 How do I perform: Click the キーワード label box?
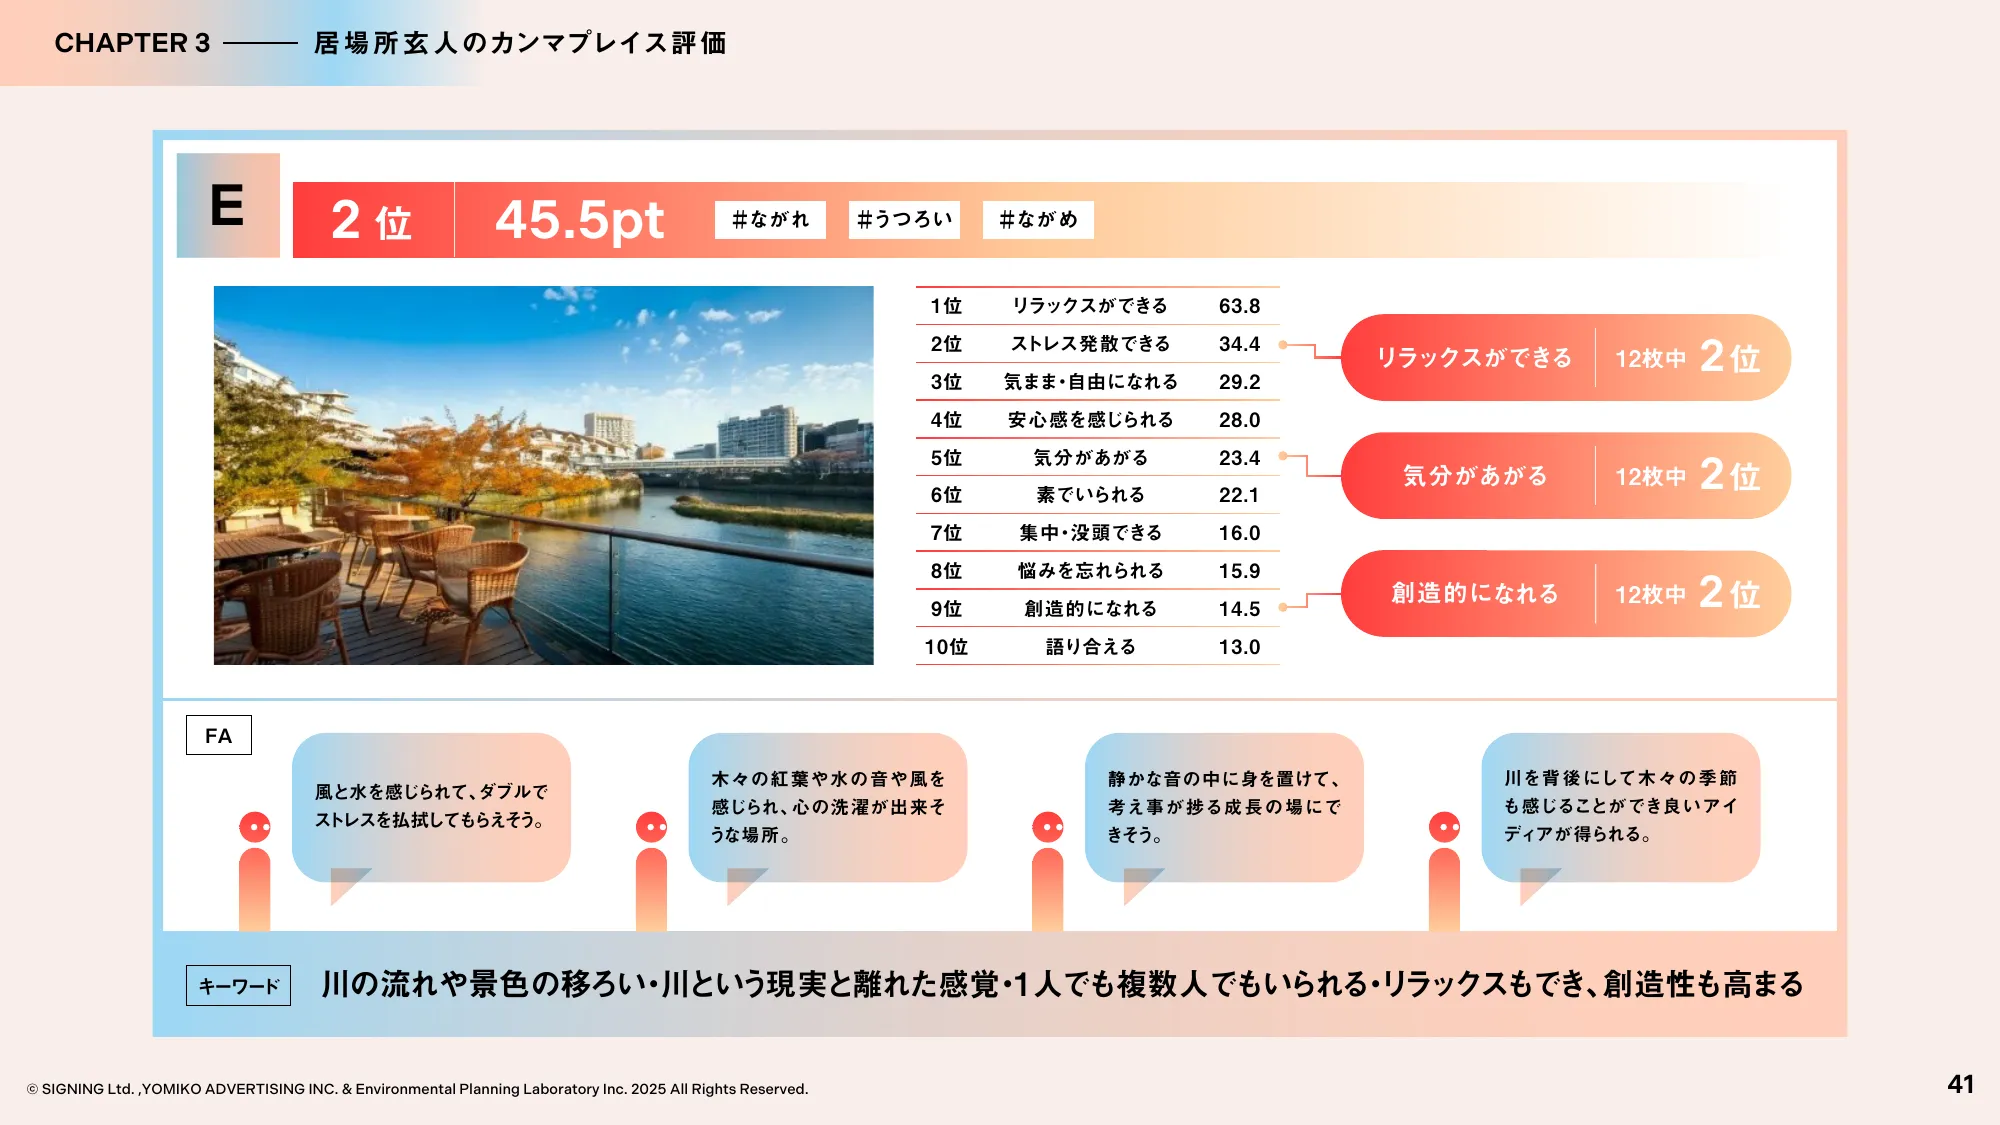pos(238,985)
